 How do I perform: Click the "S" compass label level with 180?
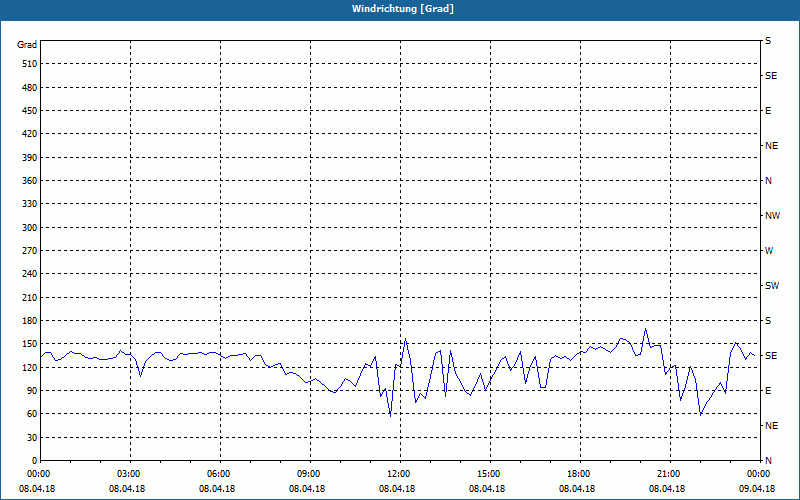[768, 321]
